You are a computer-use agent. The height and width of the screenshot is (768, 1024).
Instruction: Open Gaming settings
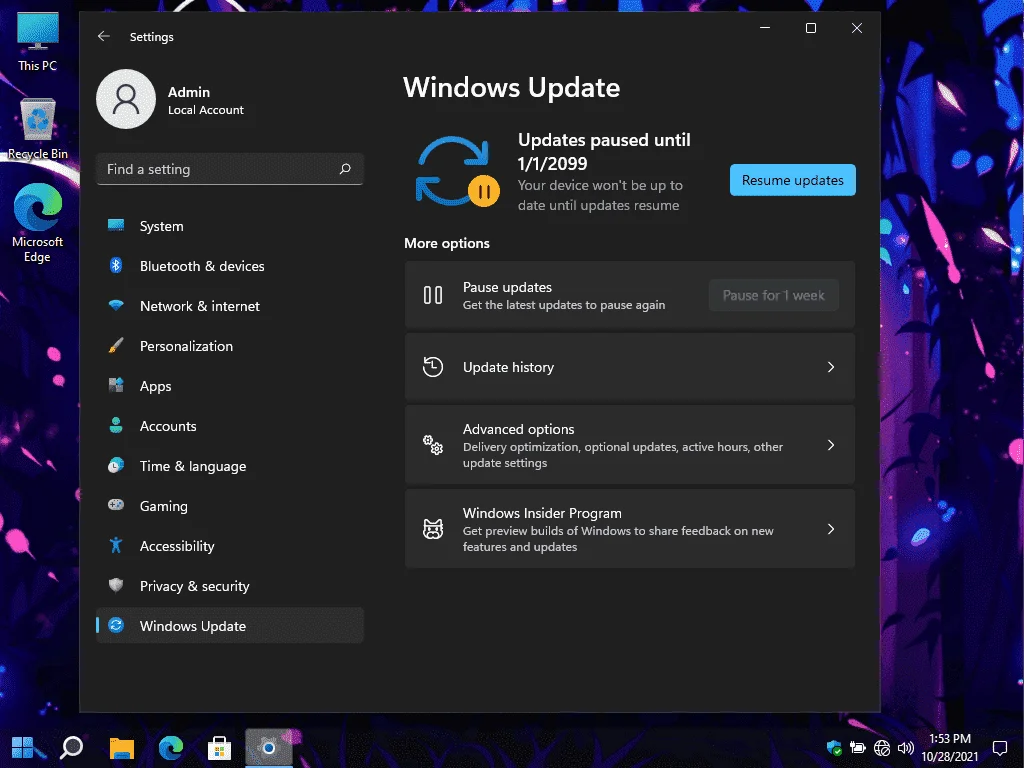[229, 505]
